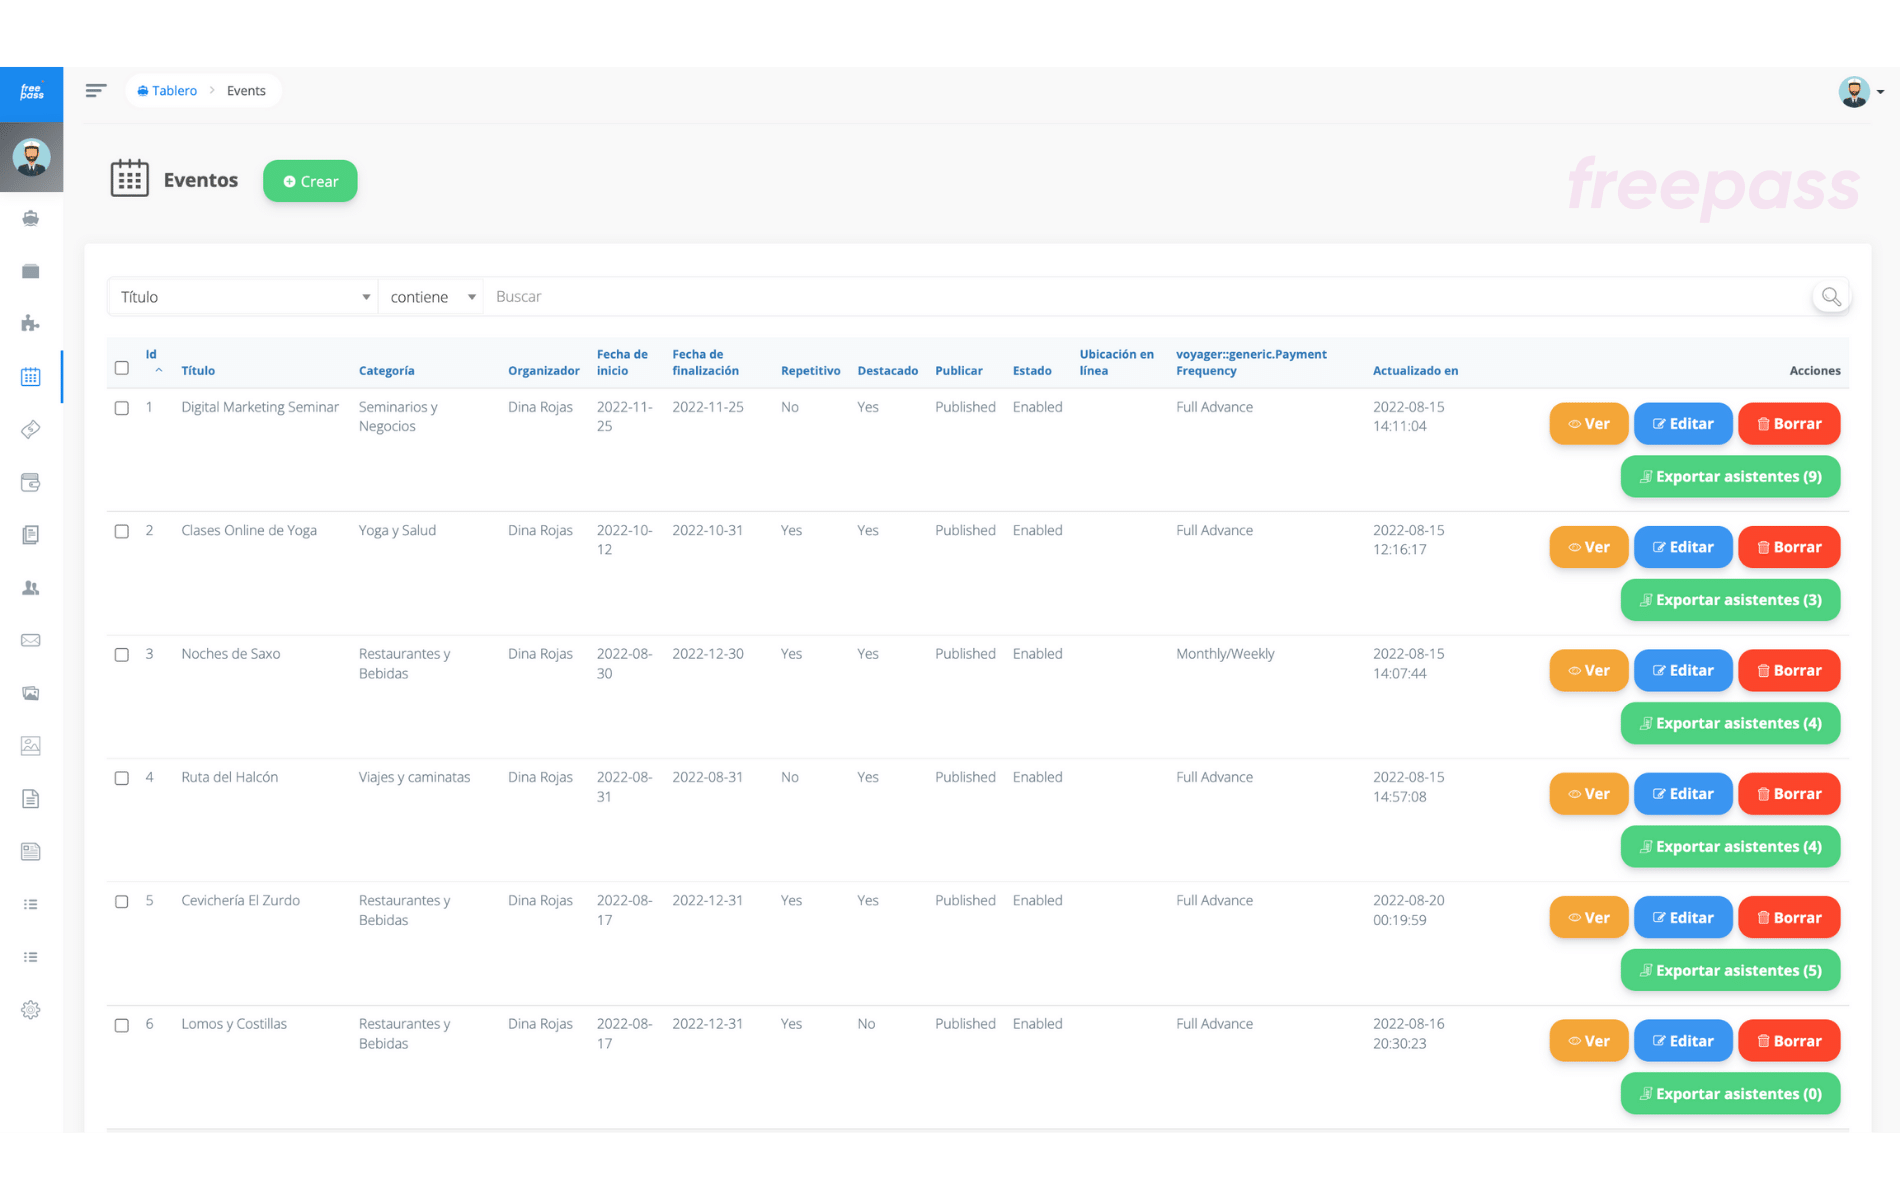Go to Tablero breadcrumb link
Image resolution: width=1900 pixels, height=1200 pixels.
point(167,91)
